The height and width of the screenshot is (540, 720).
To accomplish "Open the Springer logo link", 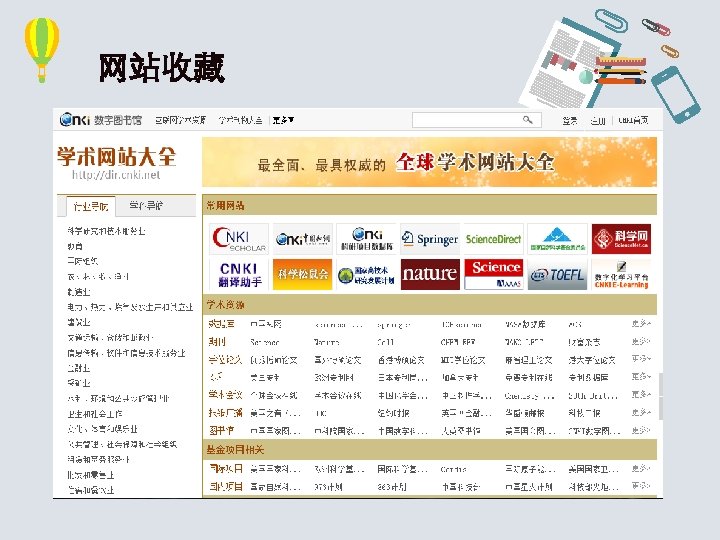I will click(430, 239).
